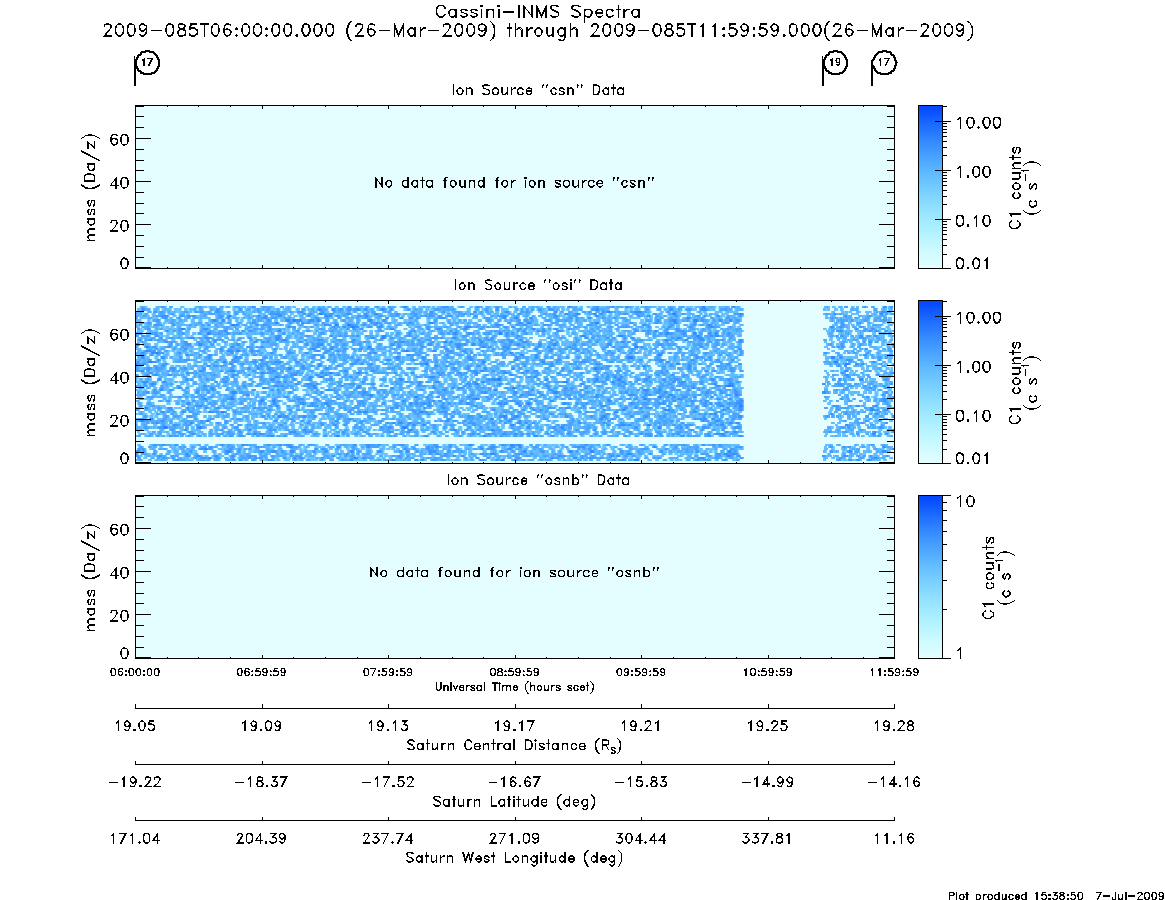This screenshot has width=1165, height=900.
Task: Click 'No data found for ion source "osnb"' message
Action: click(x=514, y=572)
